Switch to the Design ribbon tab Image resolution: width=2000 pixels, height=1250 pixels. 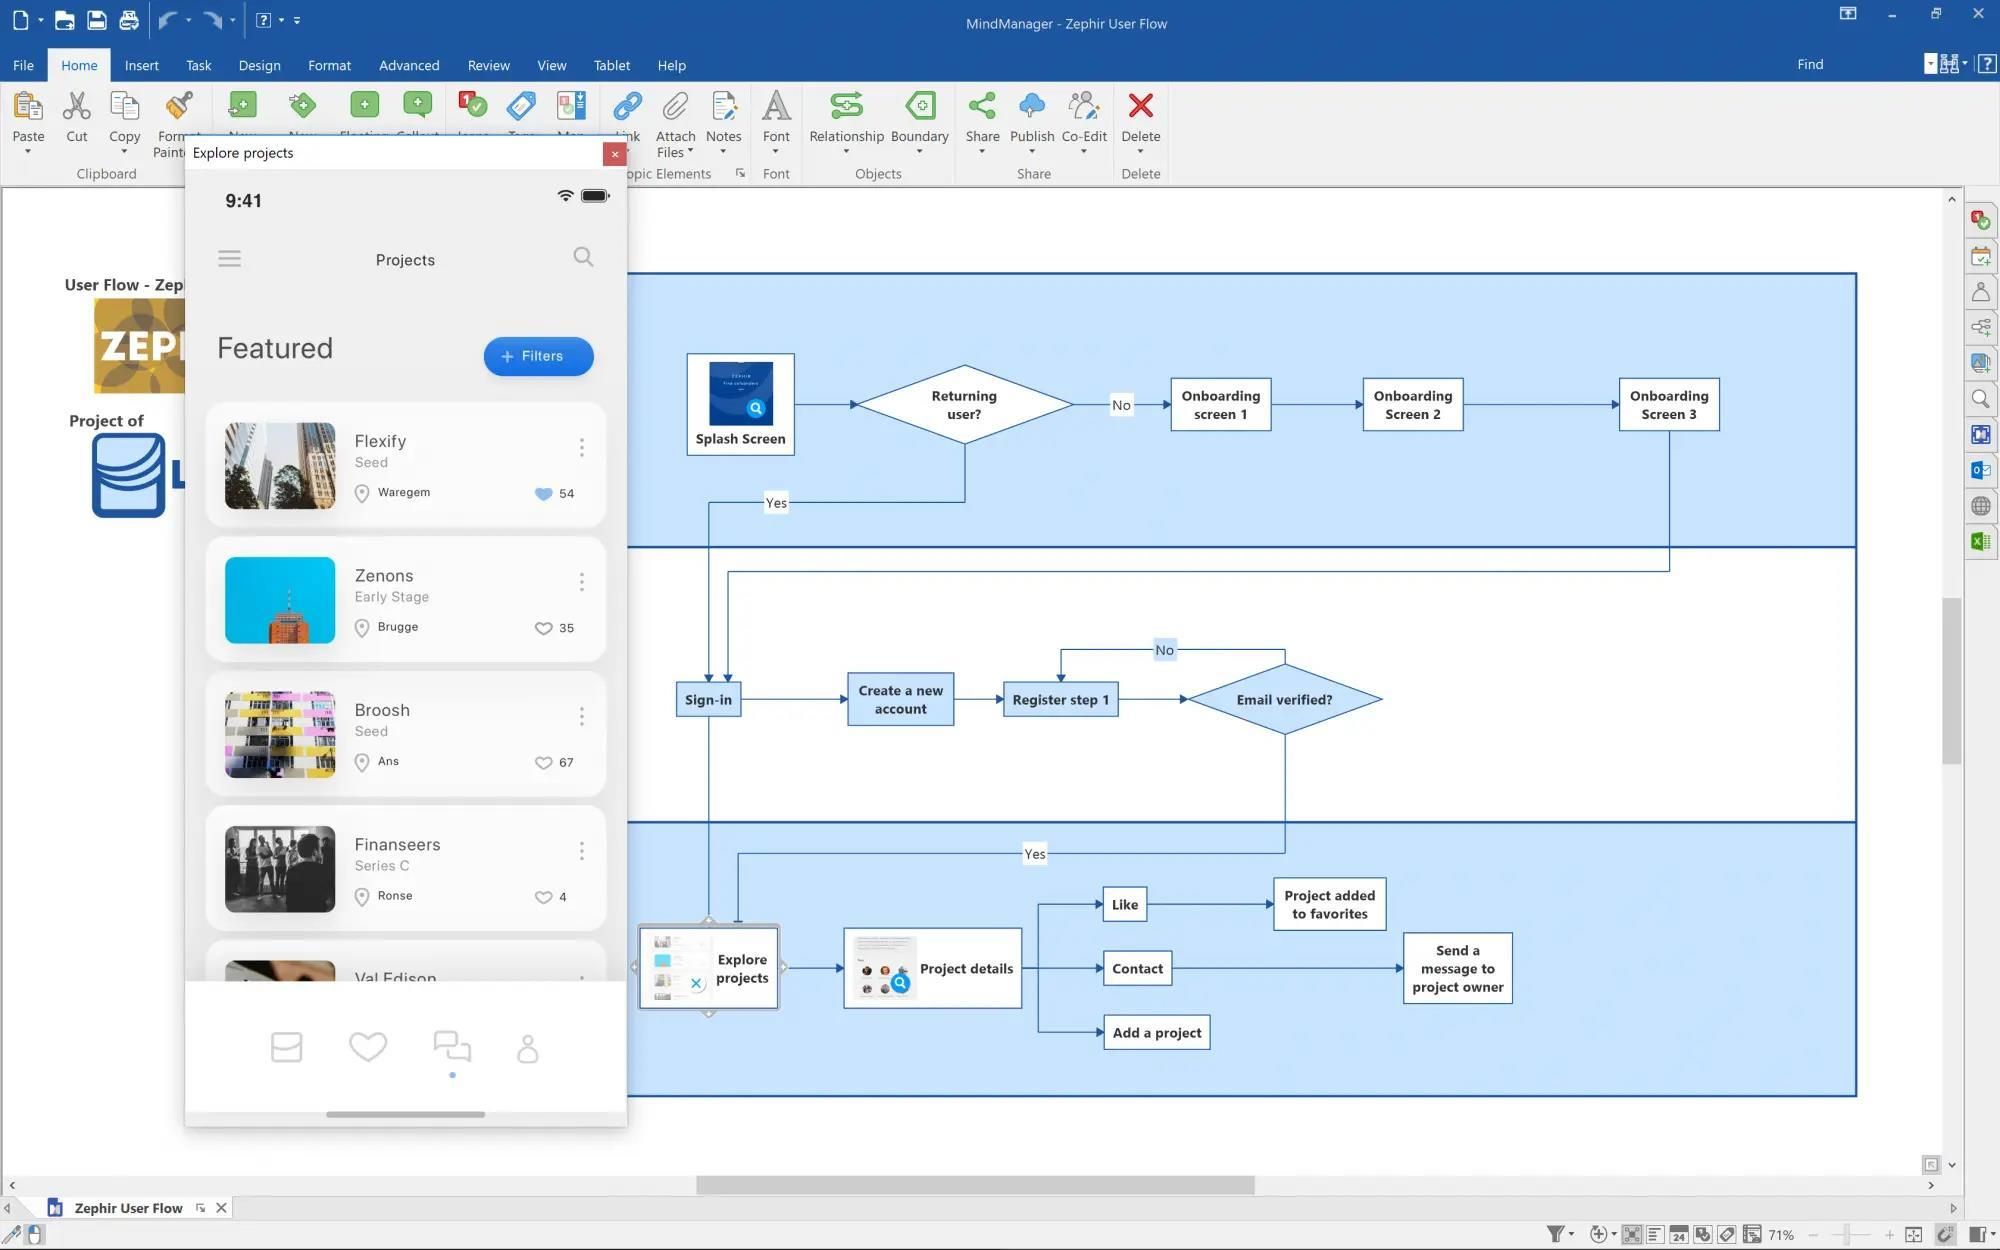(x=259, y=65)
